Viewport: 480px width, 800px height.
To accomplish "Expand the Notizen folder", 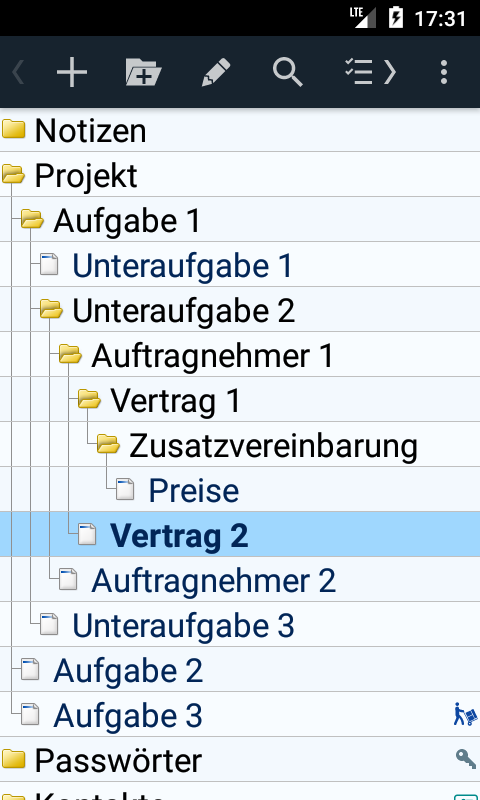I will pyautogui.click(x=13, y=130).
